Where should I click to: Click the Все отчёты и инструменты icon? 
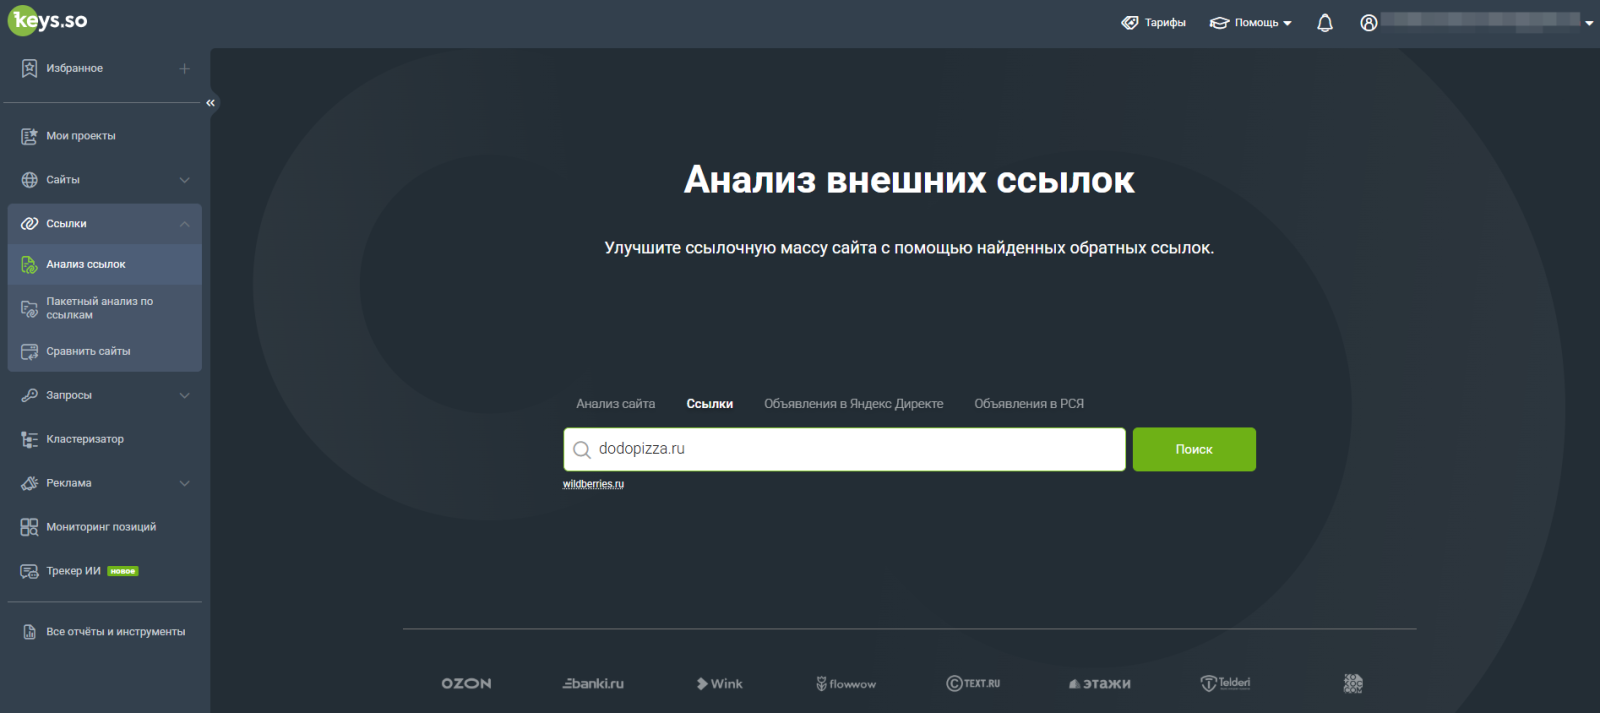coord(29,632)
